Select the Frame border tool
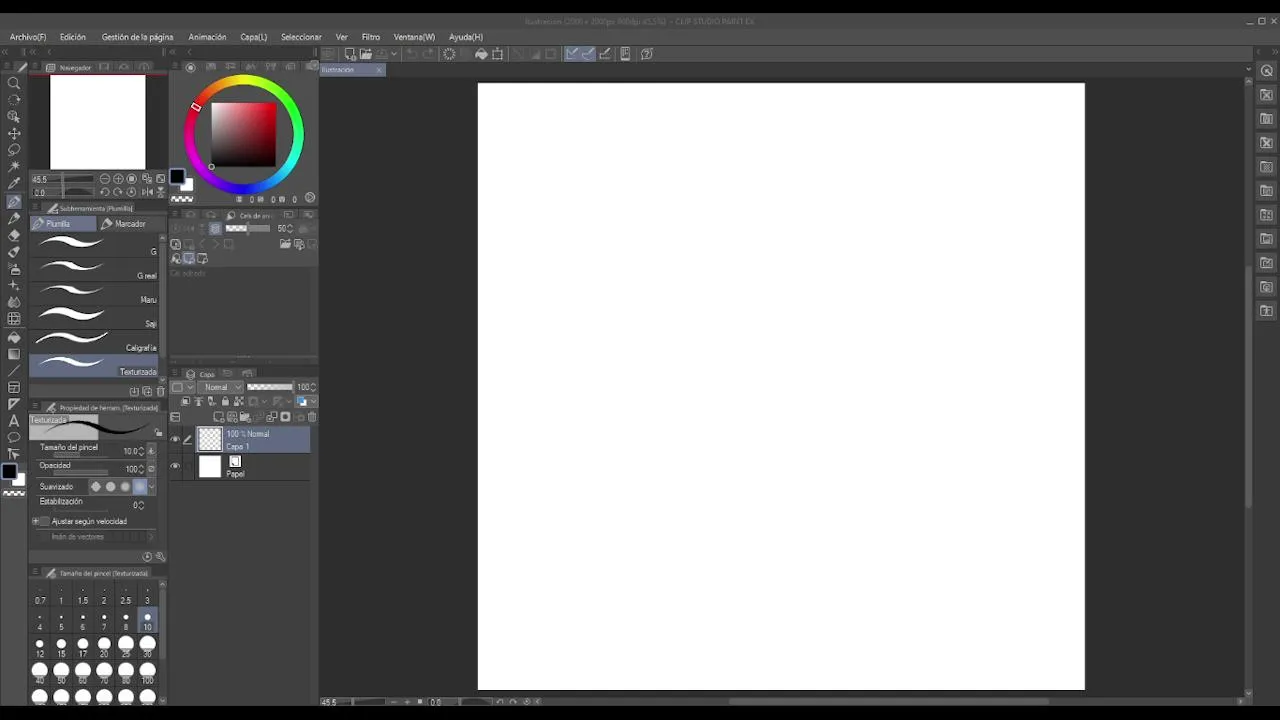The width and height of the screenshot is (1280, 720). tap(14, 388)
